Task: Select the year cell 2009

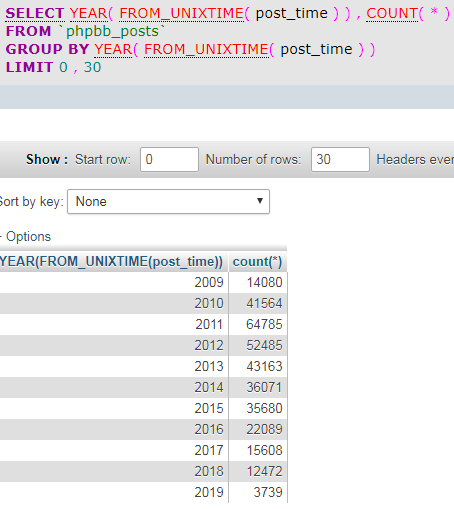Action: [209, 282]
